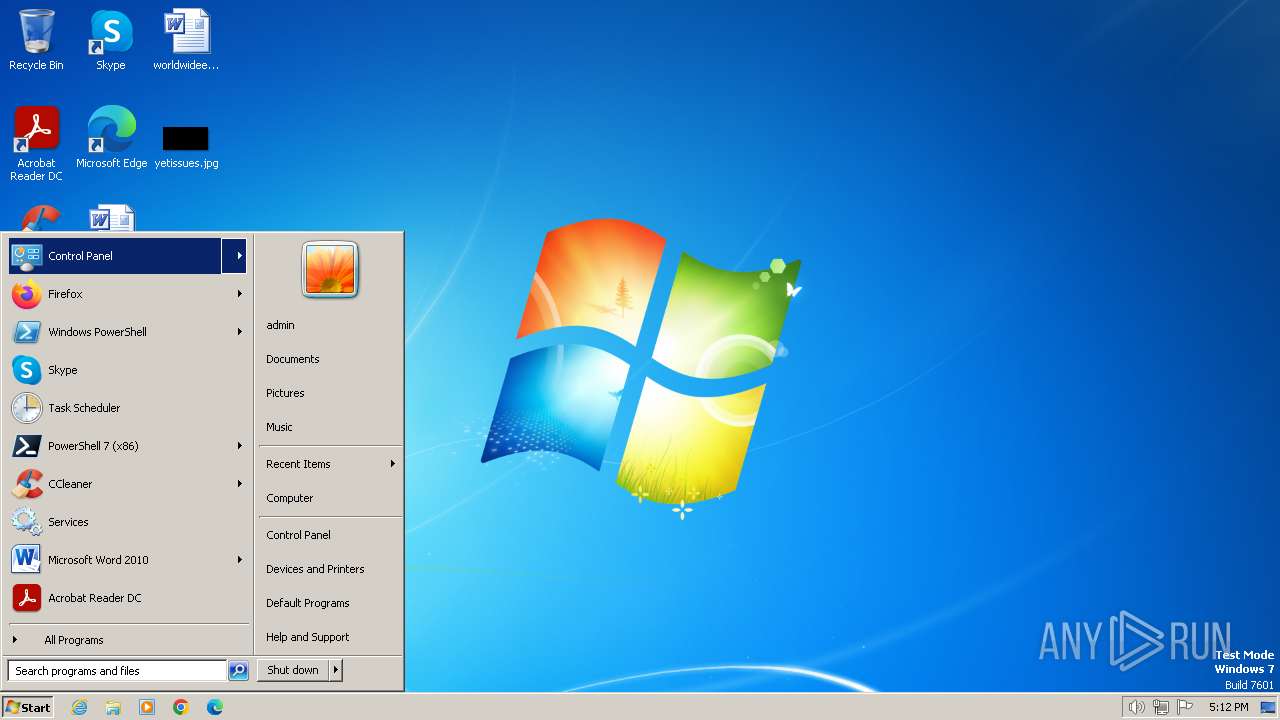
Task: Expand All Programs list
Action: coord(128,640)
